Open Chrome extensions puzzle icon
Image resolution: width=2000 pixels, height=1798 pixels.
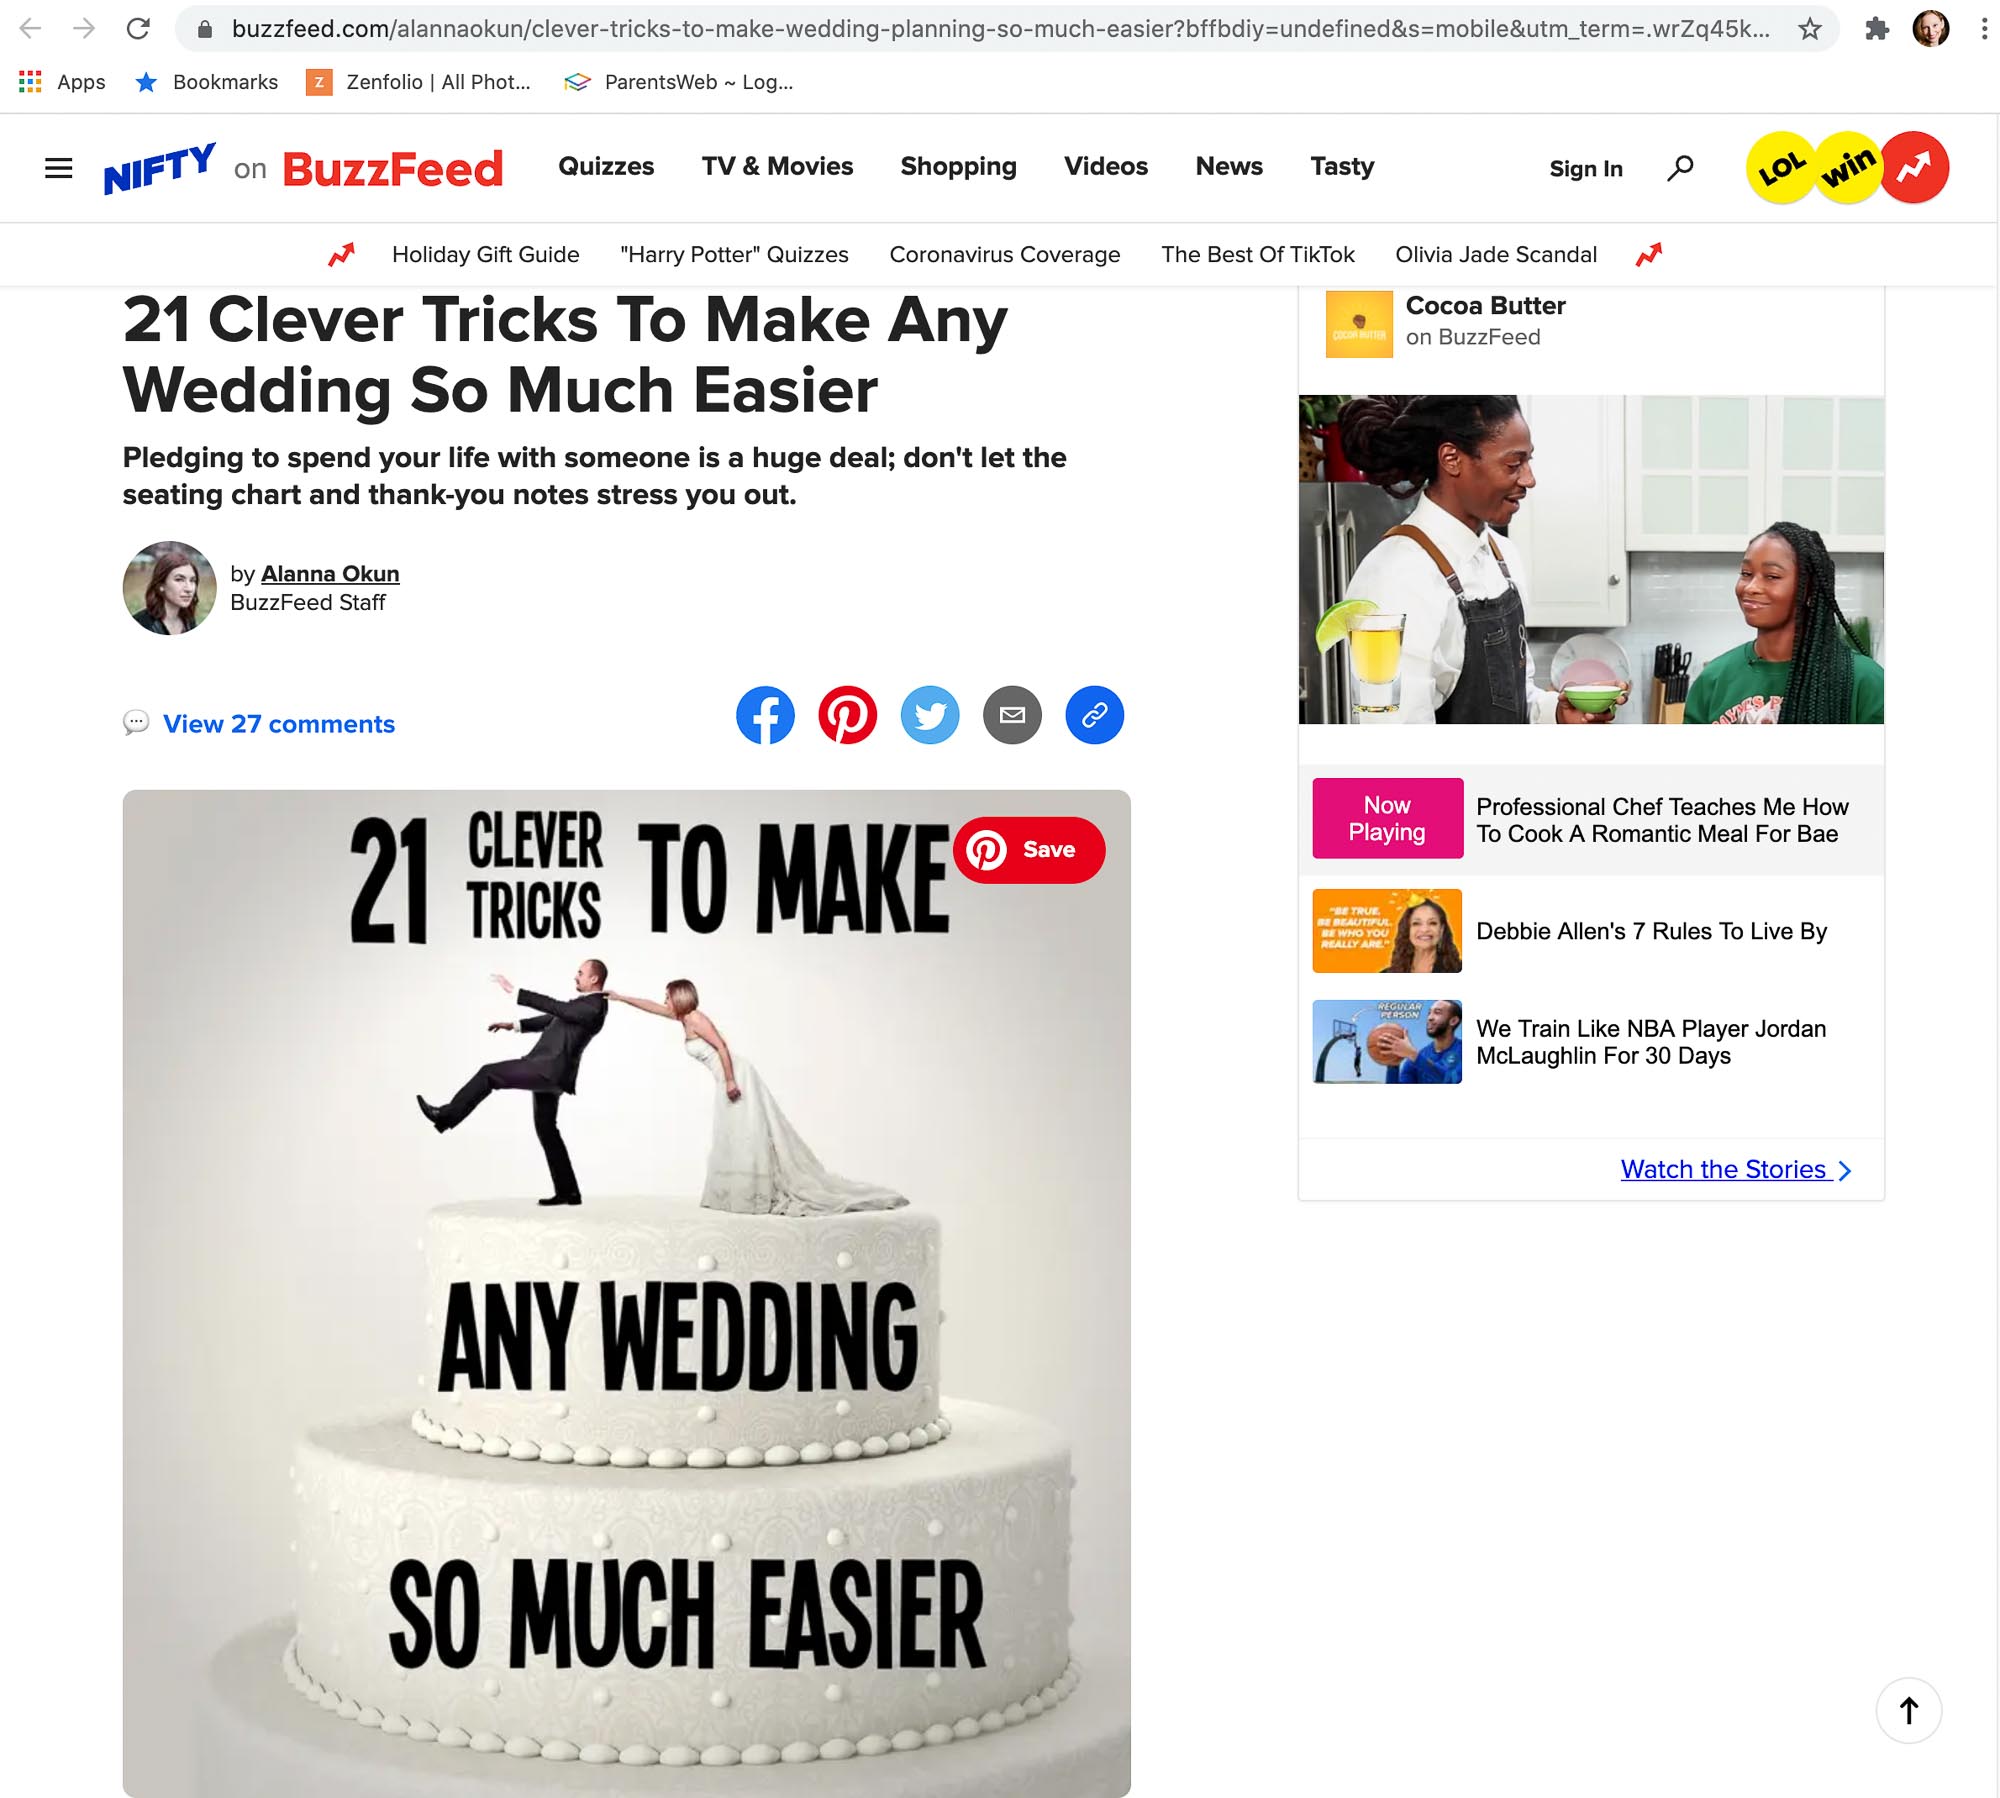tap(1876, 29)
